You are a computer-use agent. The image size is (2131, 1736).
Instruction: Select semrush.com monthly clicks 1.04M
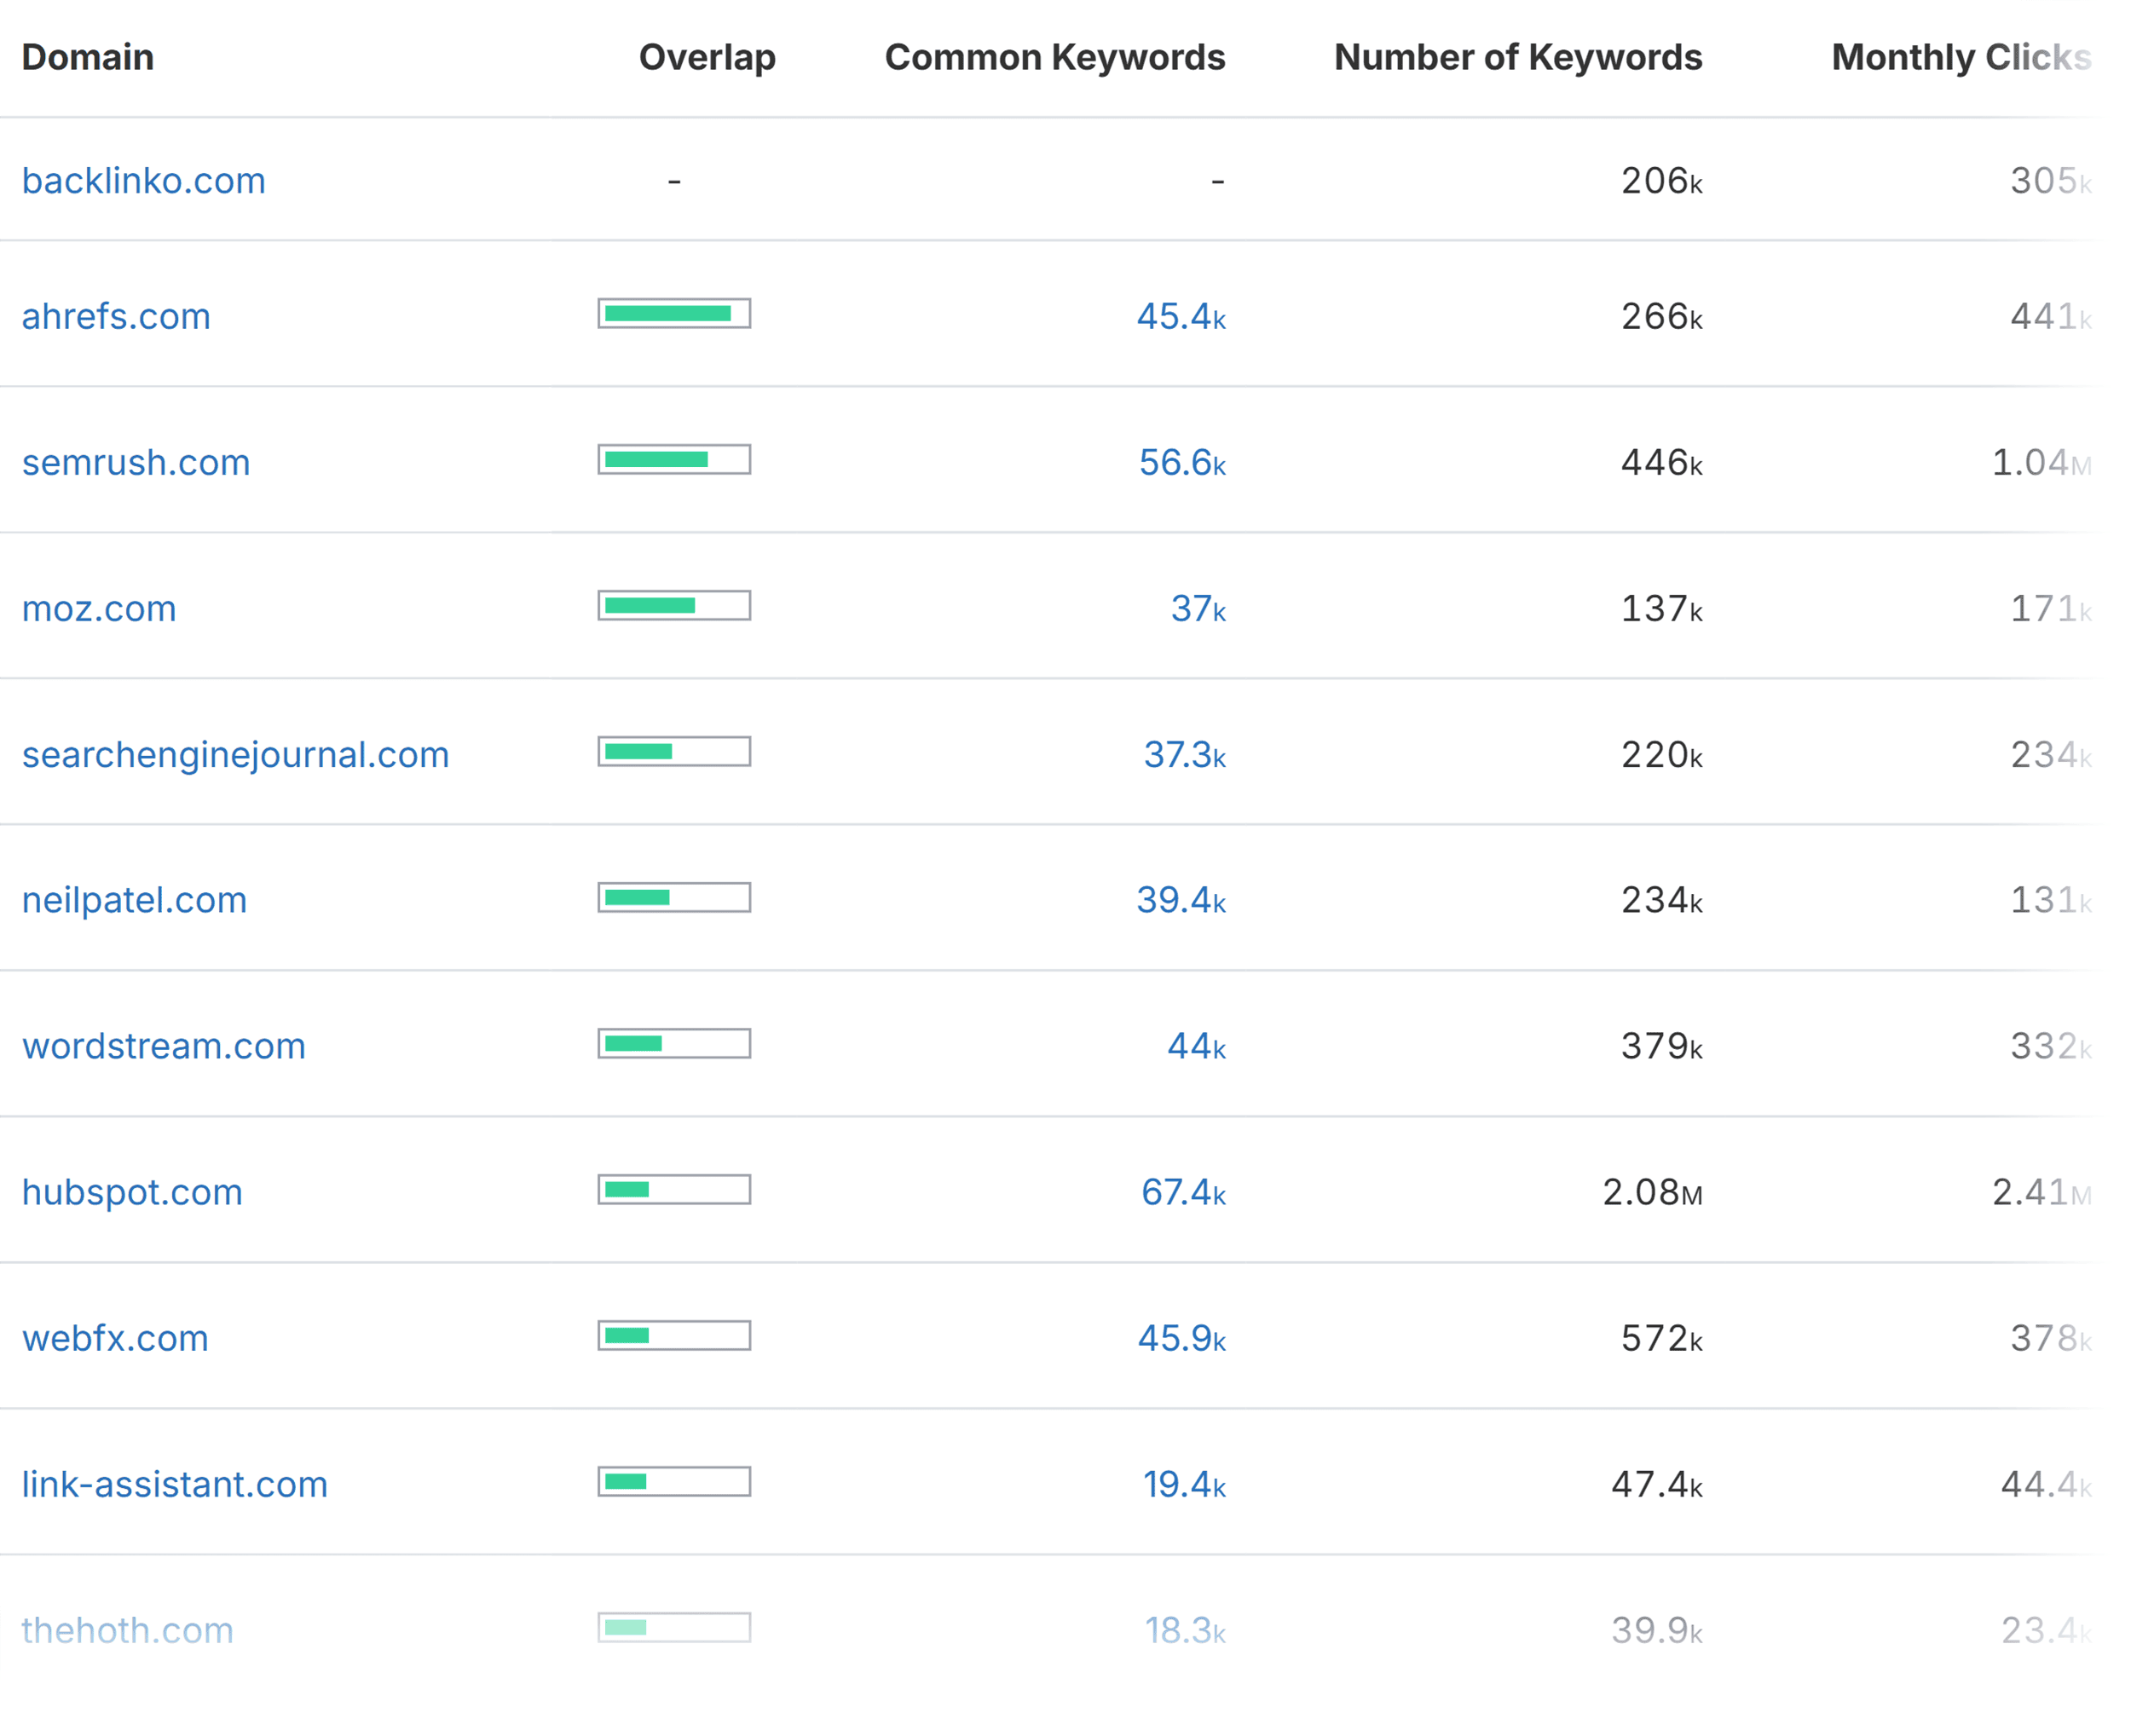click(2042, 462)
